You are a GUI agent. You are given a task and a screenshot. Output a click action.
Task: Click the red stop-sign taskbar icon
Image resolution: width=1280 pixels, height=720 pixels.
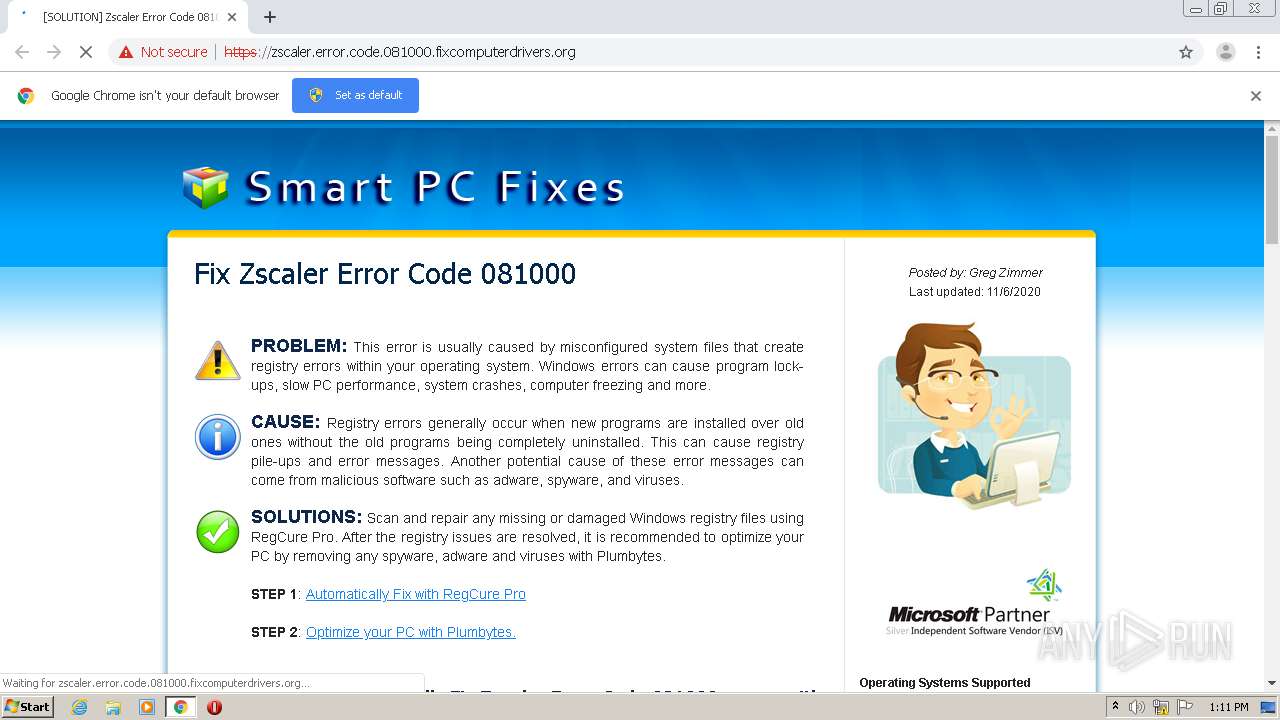[x=214, y=707]
